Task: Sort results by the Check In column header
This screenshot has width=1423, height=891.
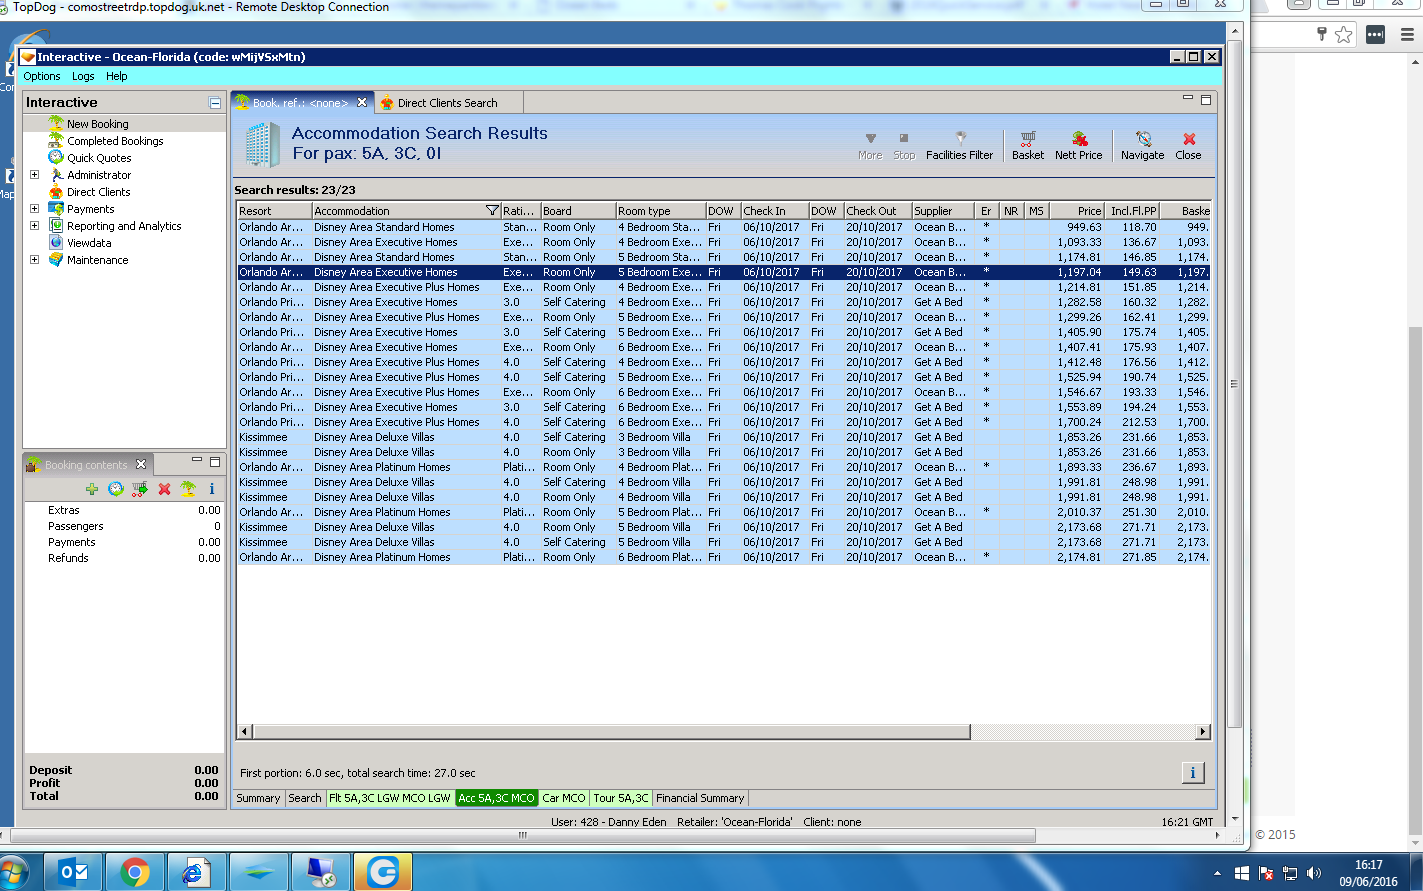Action: 773,211
